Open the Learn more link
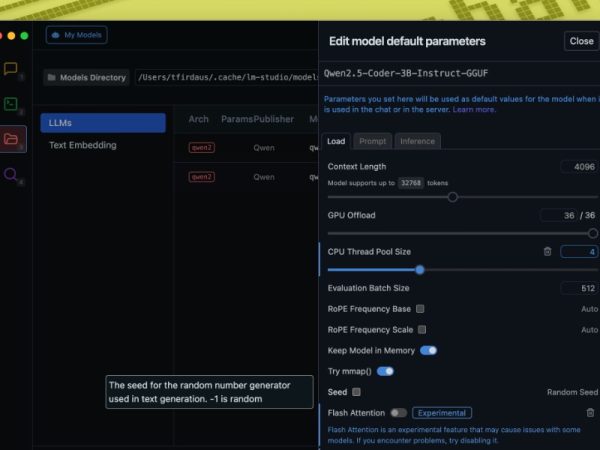 tap(474, 109)
